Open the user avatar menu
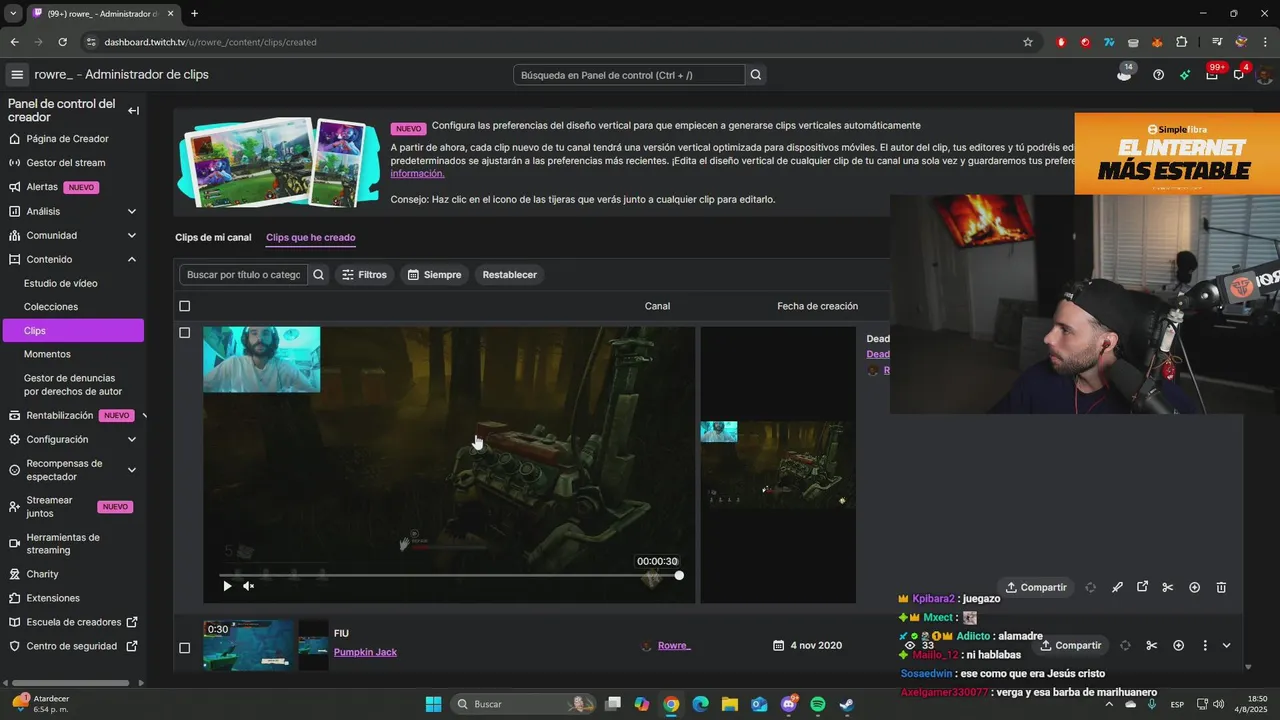 (1264, 75)
